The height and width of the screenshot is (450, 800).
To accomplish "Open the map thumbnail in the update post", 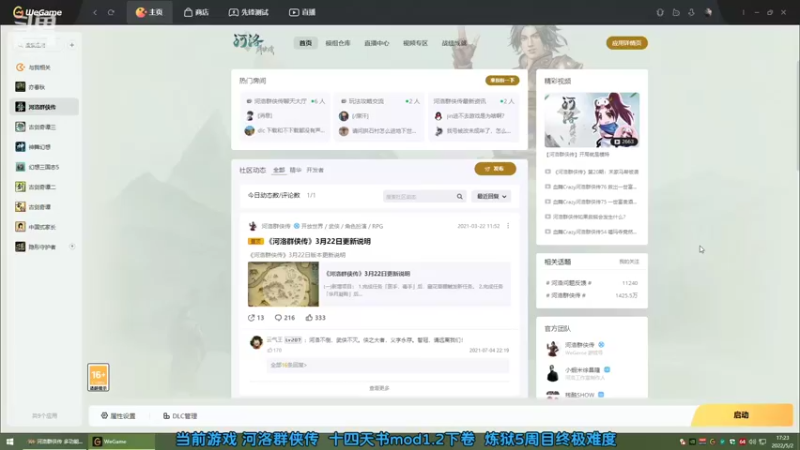I will (283, 284).
